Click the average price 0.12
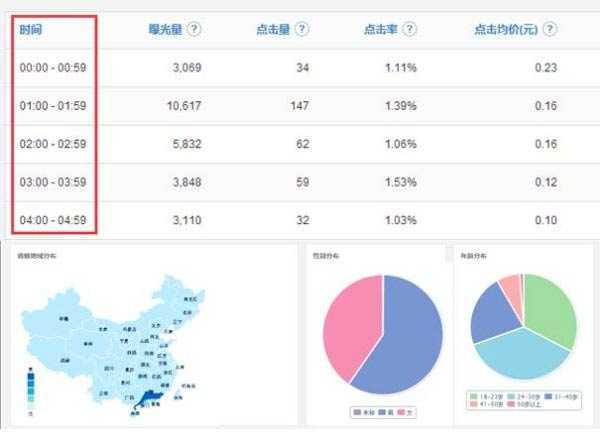600x445 pixels. [x=546, y=182]
